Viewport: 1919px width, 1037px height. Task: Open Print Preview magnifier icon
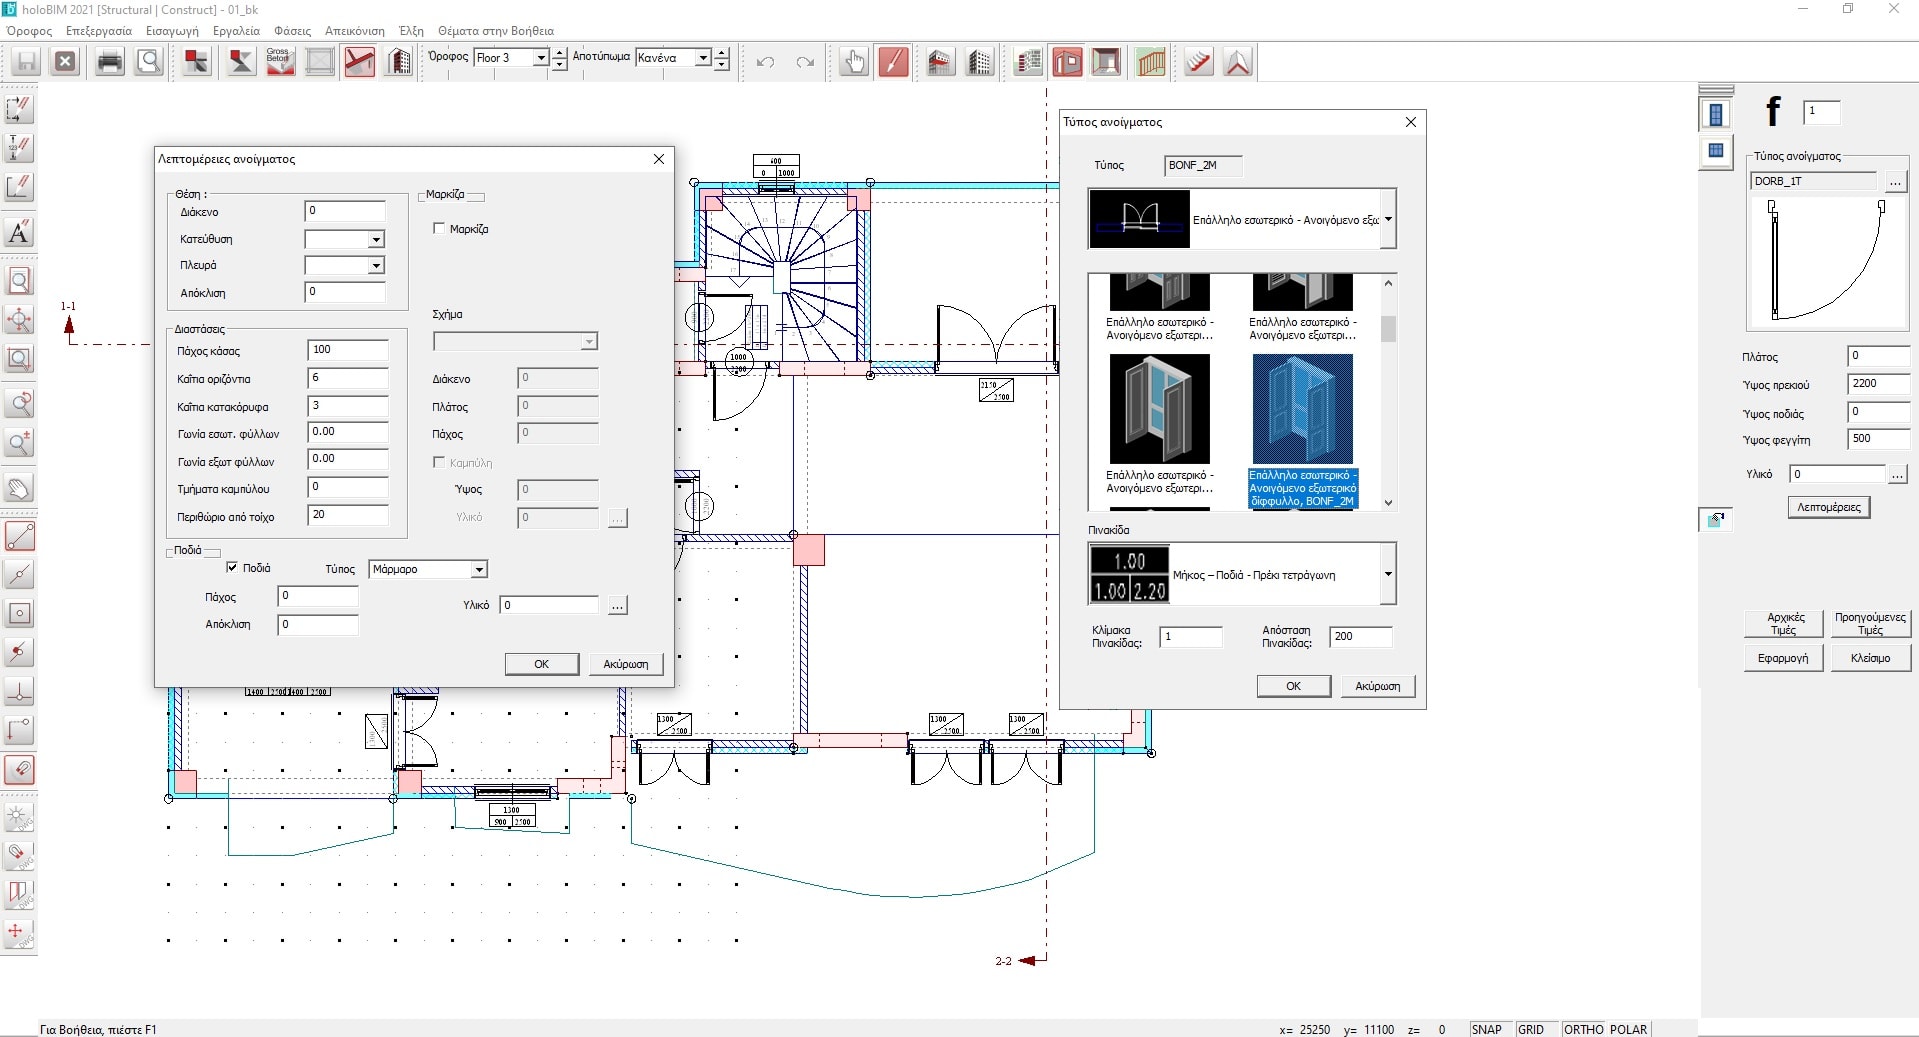coord(149,62)
